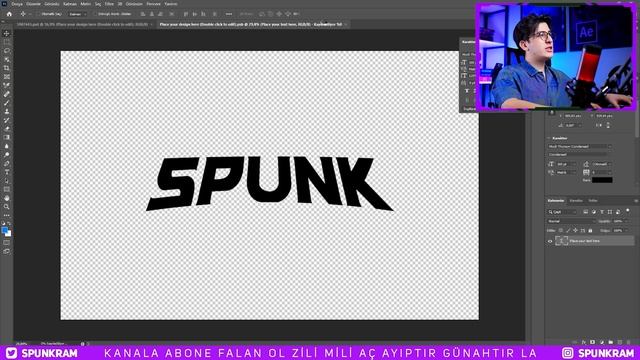Select the Hand tool
The height and width of the screenshot is (360, 640).
pos(7,198)
